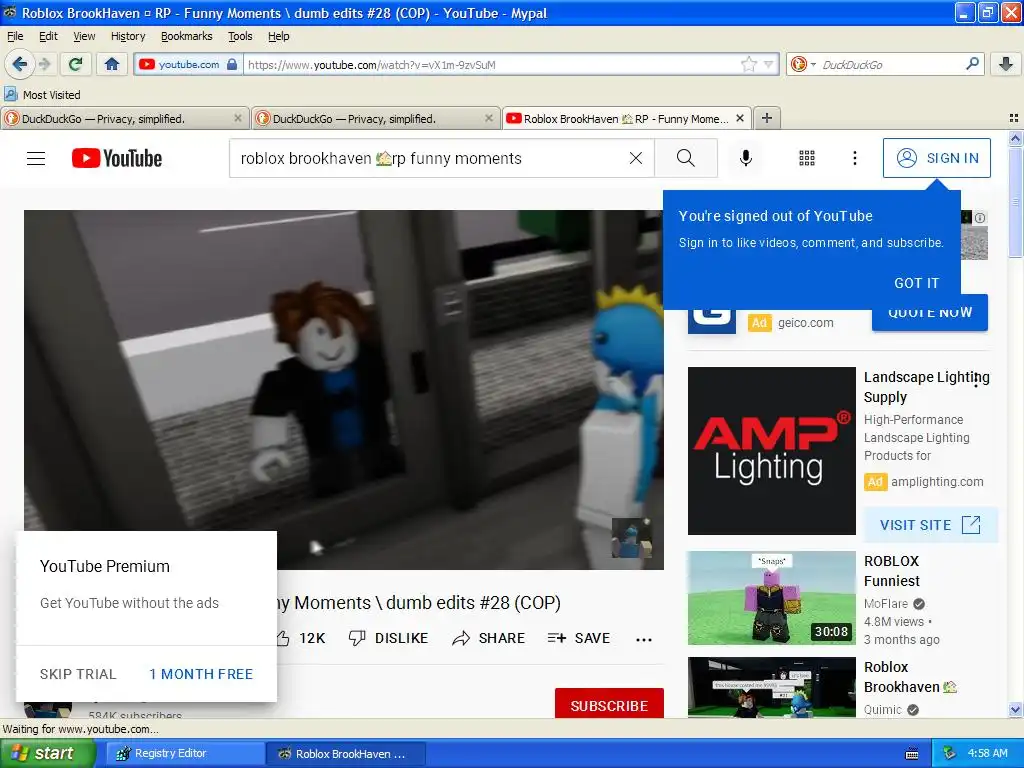This screenshot has width=1024, height=768.
Task: Dismiss signed-out notice with GOT IT
Action: tap(916, 283)
